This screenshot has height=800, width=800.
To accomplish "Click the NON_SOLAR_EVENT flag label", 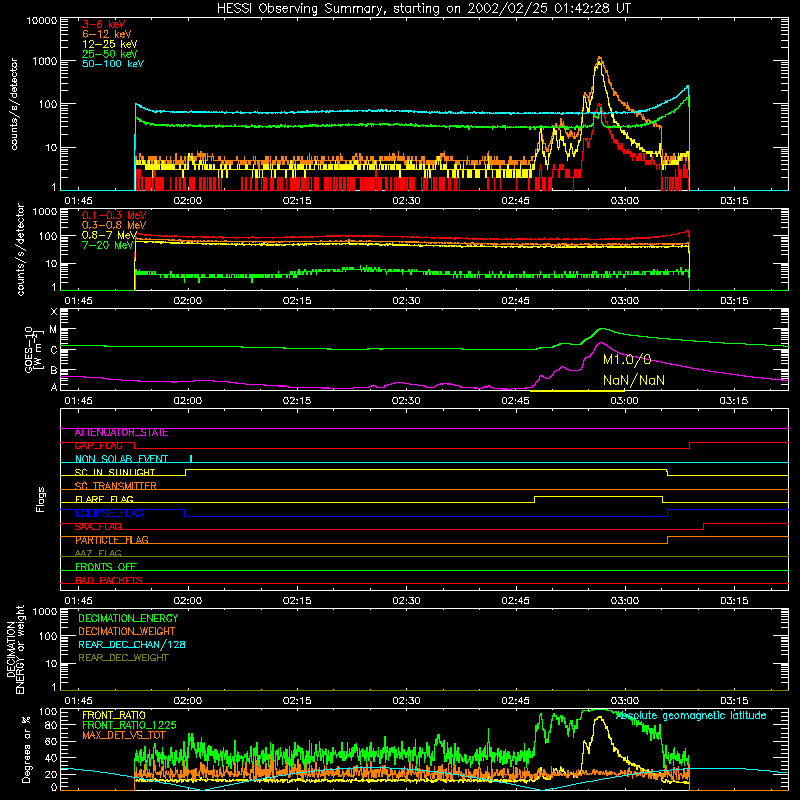I will [x=121, y=459].
